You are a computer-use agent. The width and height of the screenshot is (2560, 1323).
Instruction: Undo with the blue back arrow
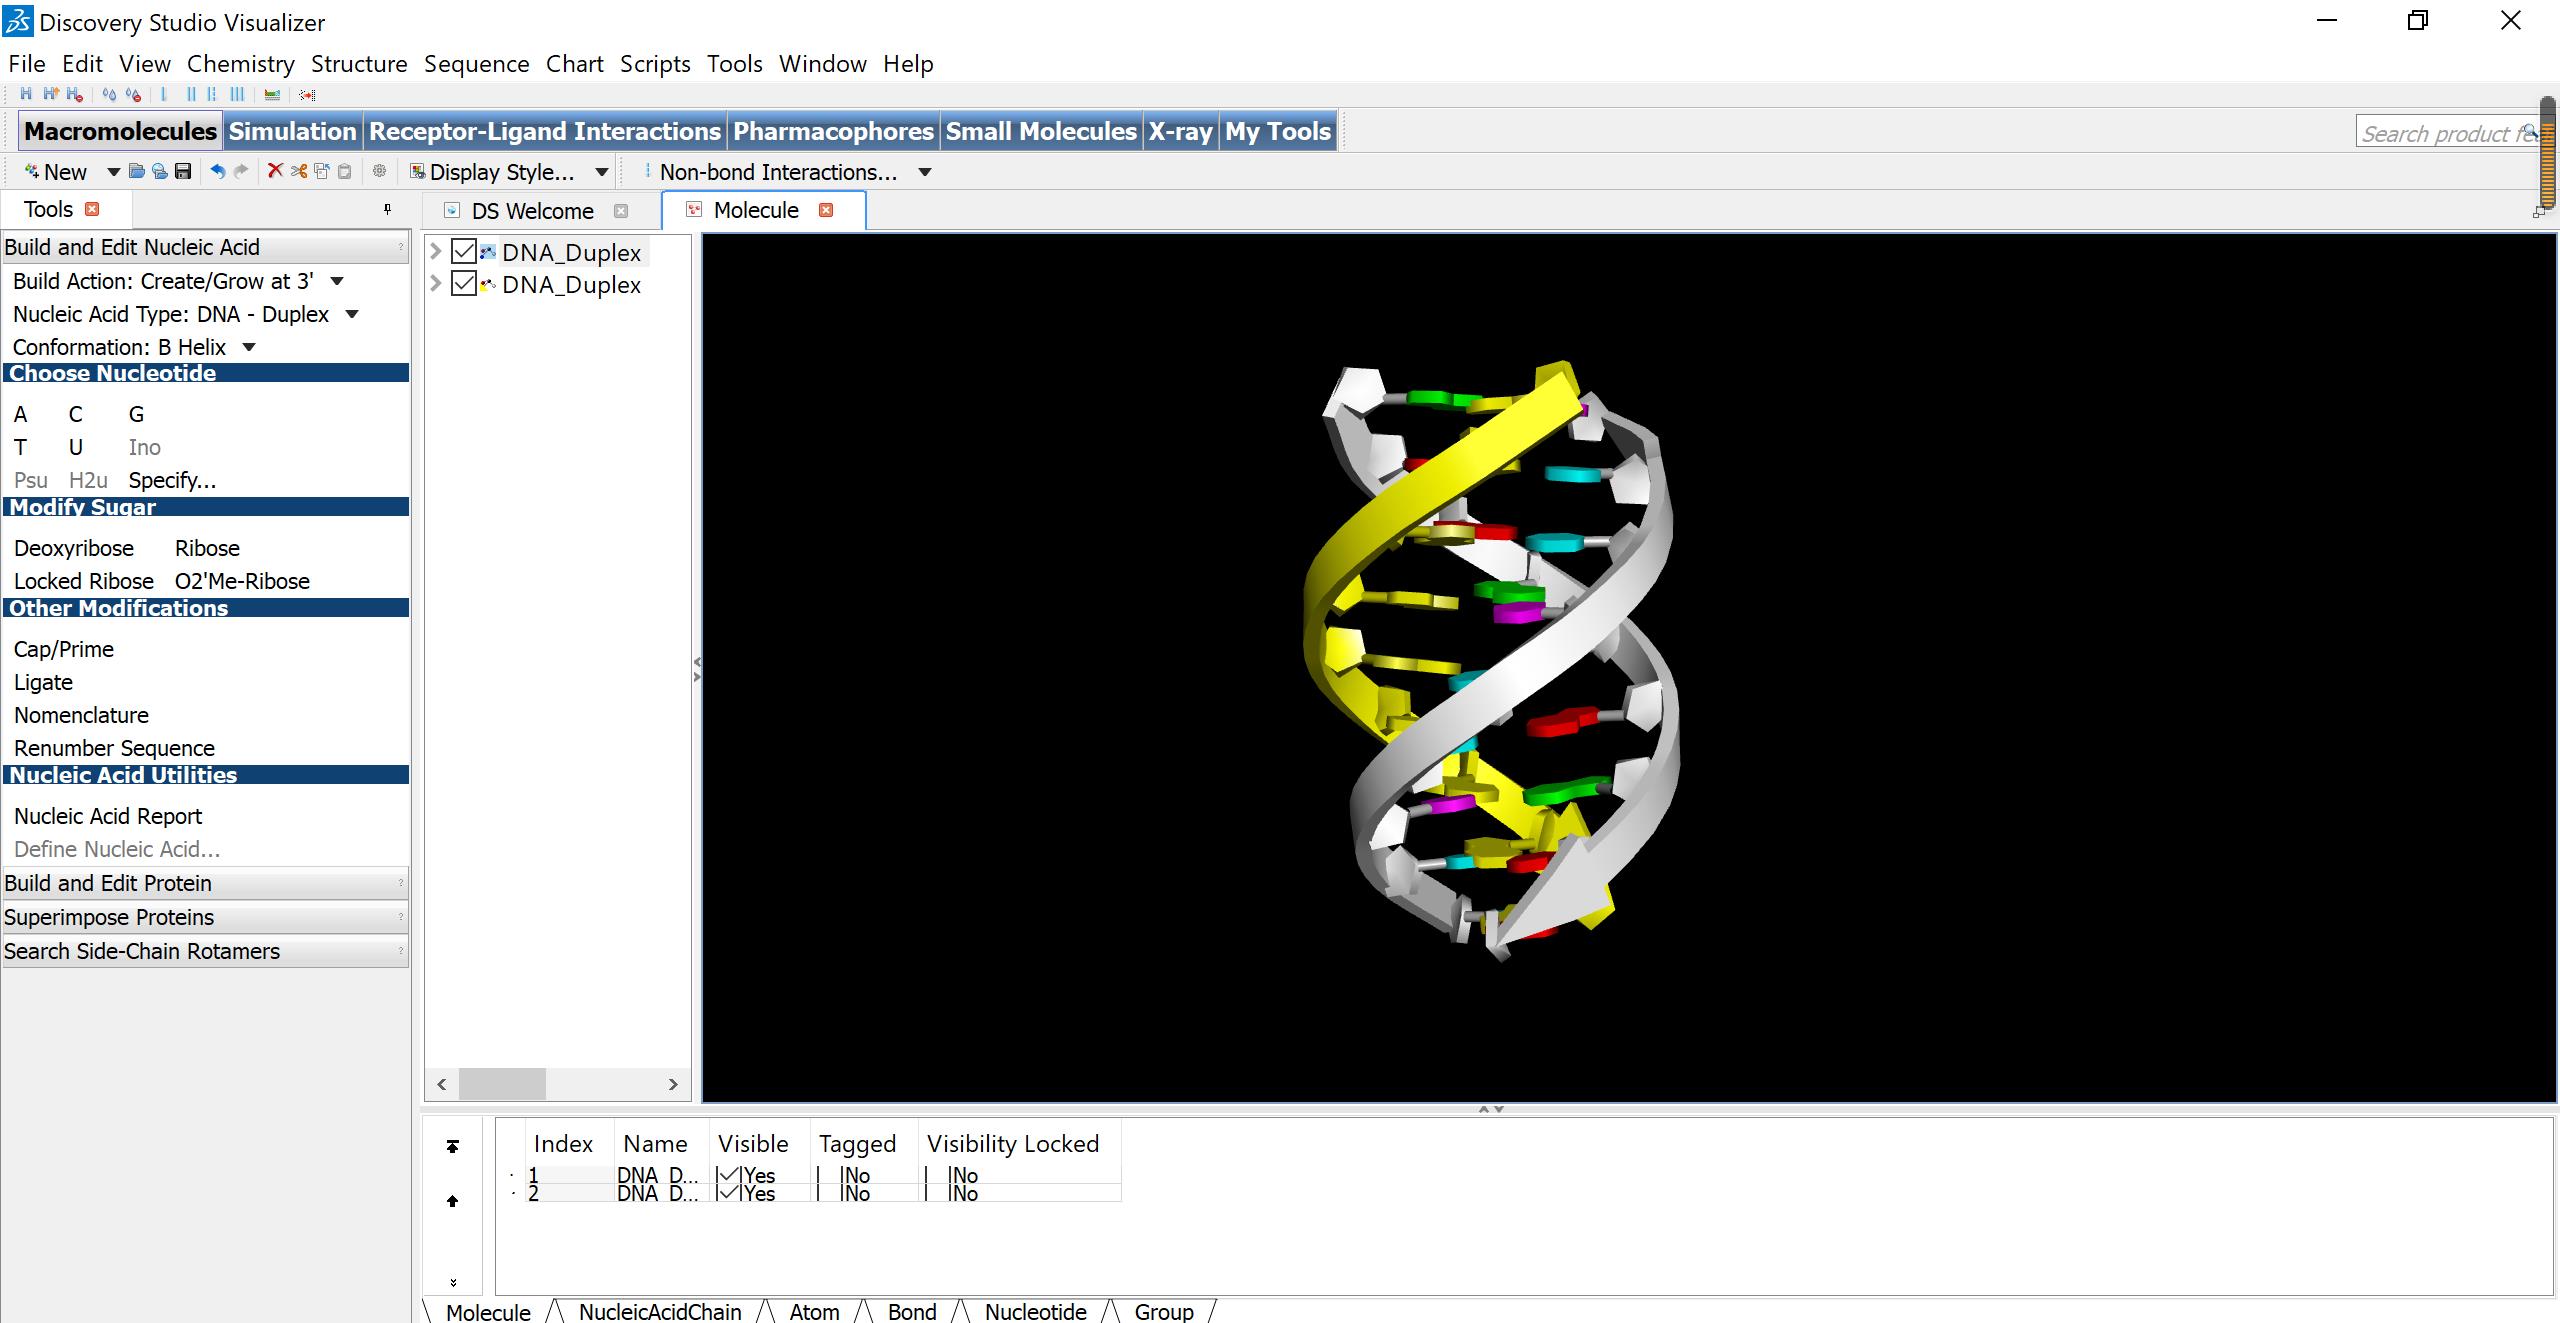pos(218,171)
